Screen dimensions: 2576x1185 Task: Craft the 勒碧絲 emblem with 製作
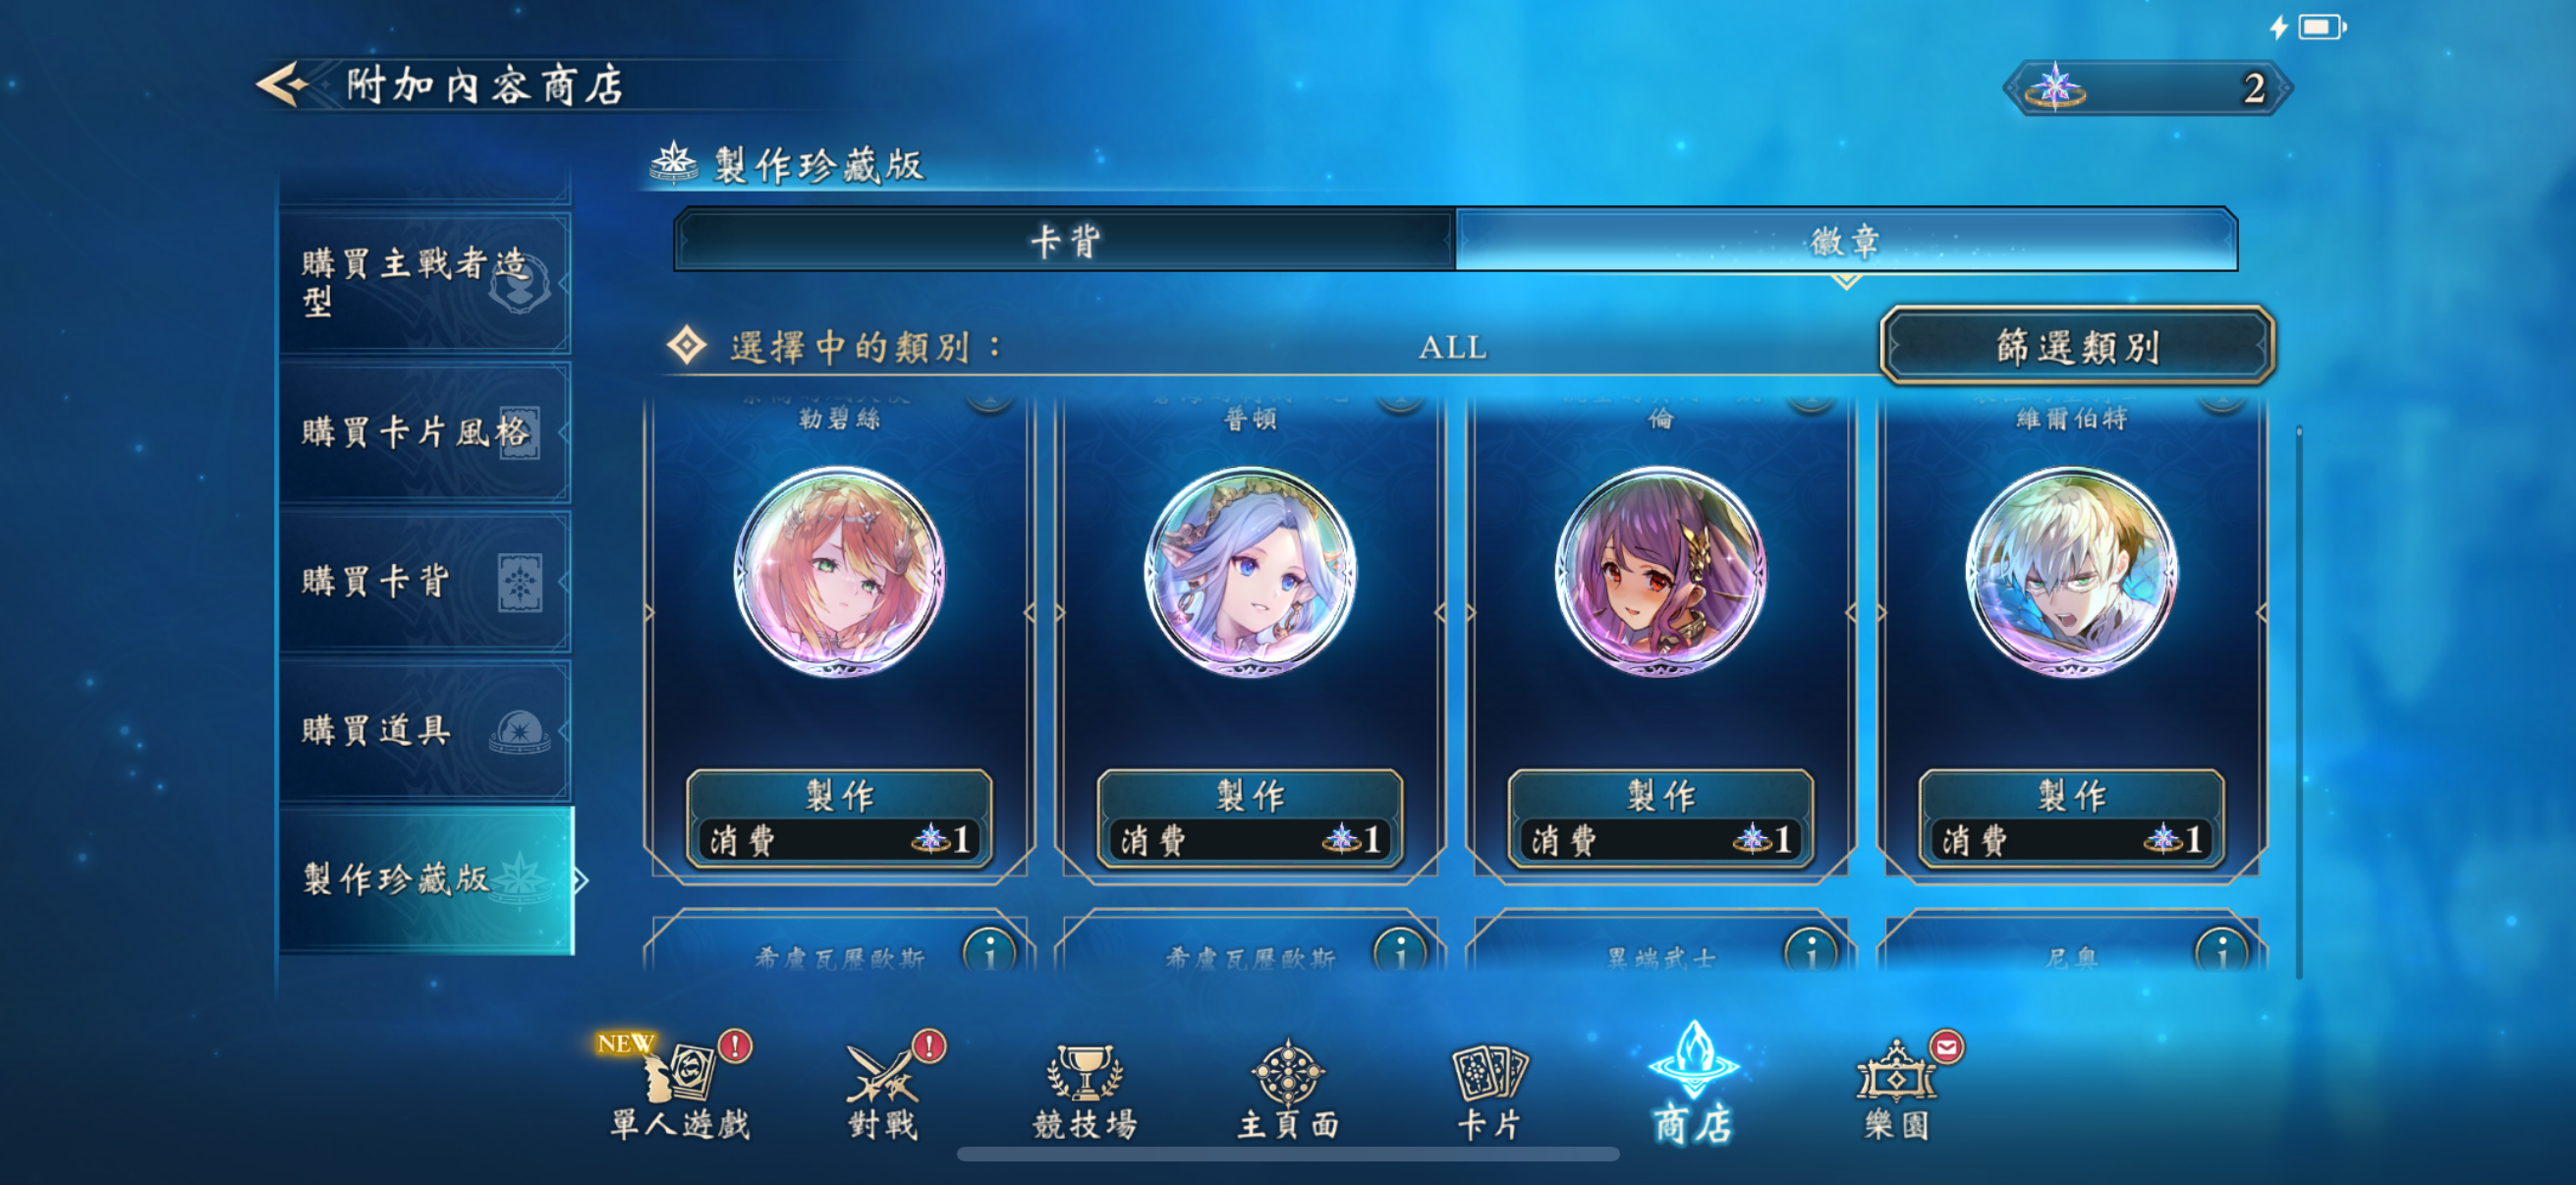click(839, 817)
